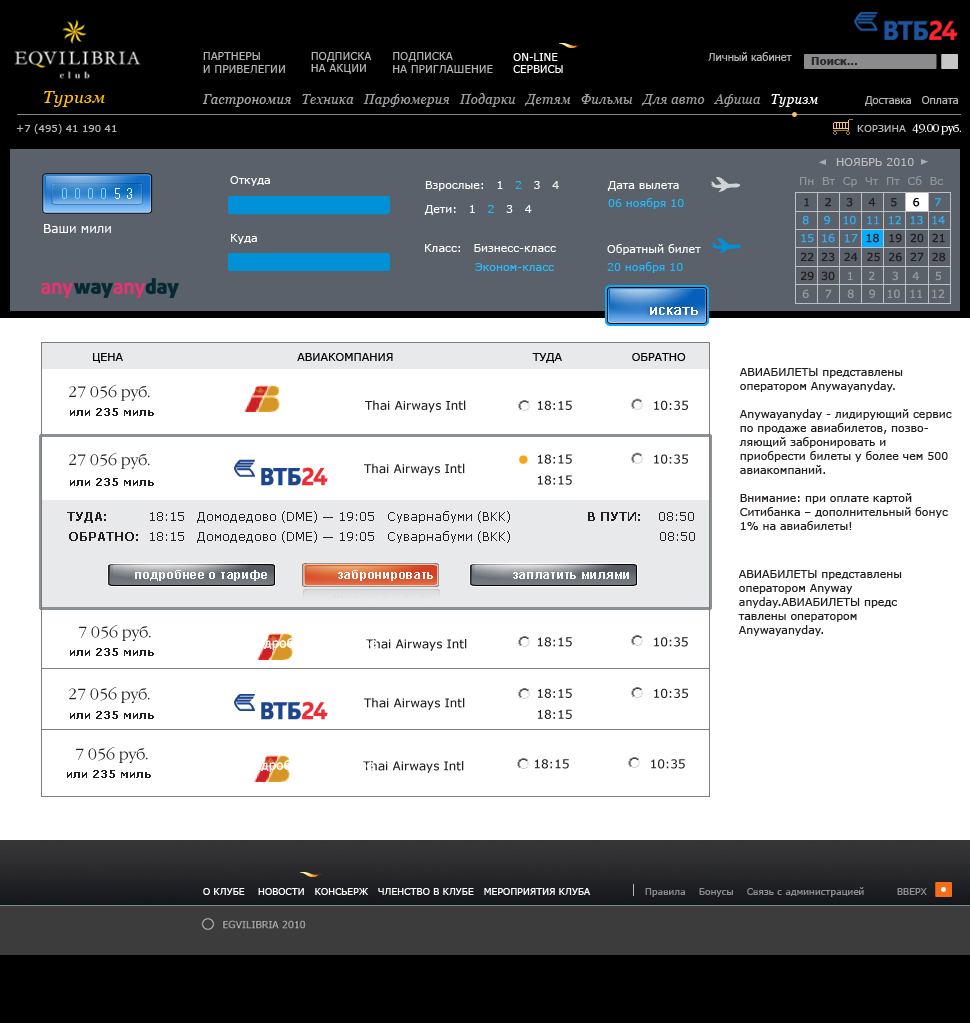Image resolution: width=970 pixels, height=1023 pixels.
Task: Select 10:35 return radio in expanded row
Action: (637, 459)
